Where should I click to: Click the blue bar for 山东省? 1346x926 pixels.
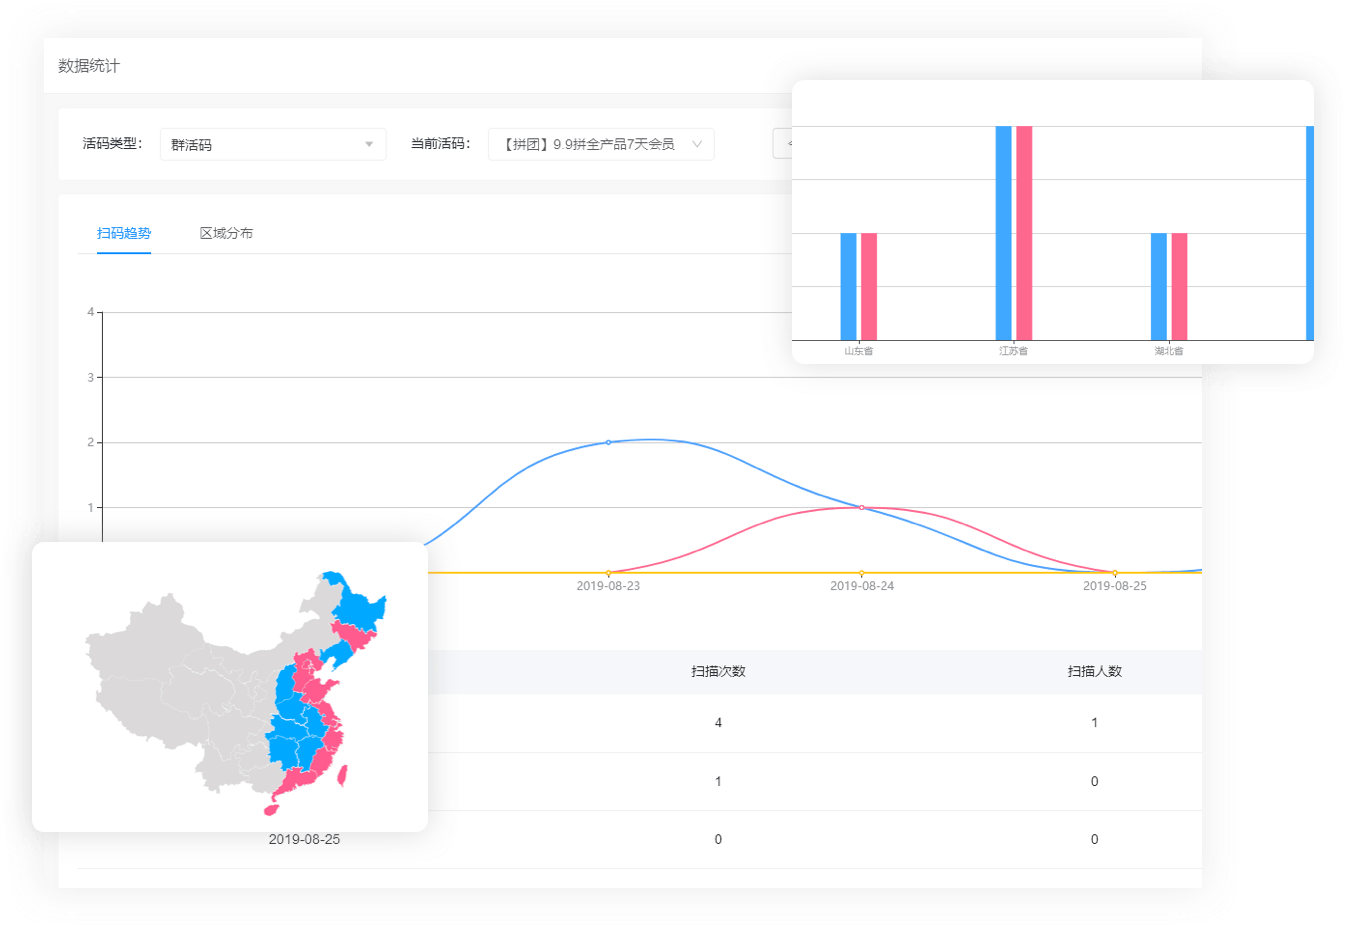click(x=848, y=286)
